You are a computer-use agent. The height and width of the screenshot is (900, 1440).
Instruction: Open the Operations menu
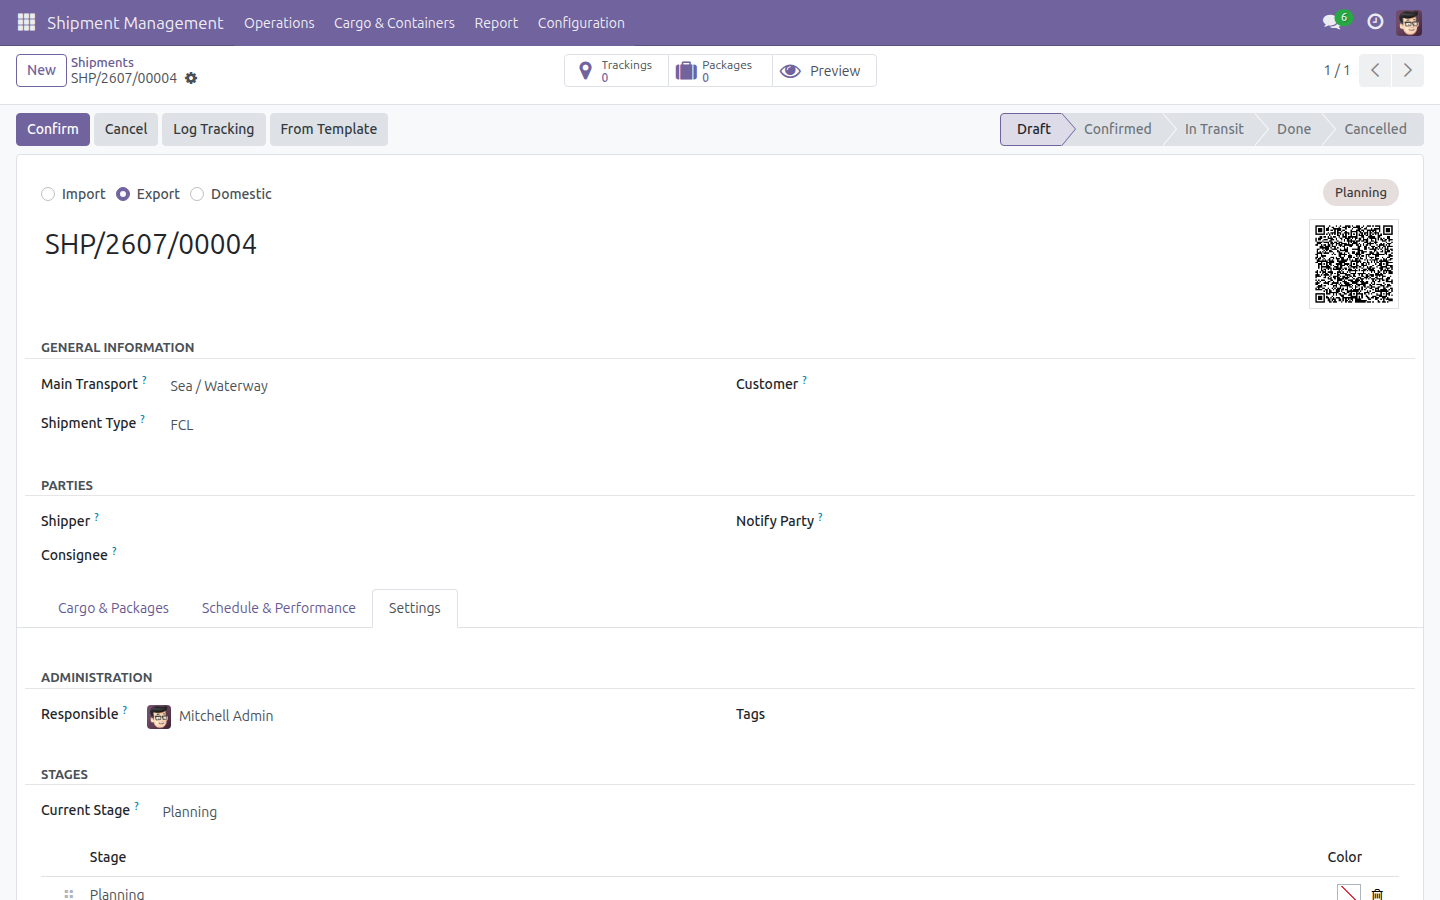279,23
